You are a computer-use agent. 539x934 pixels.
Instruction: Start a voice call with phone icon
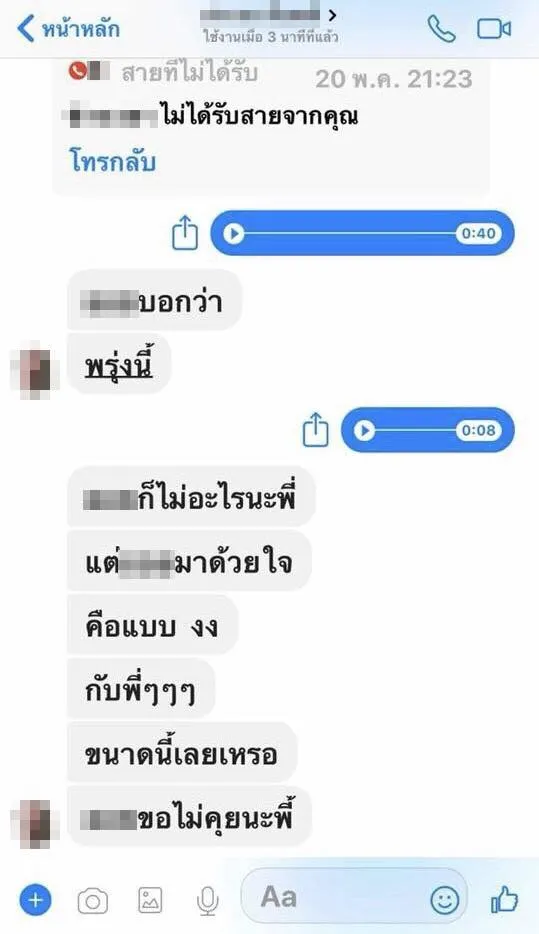click(x=442, y=29)
